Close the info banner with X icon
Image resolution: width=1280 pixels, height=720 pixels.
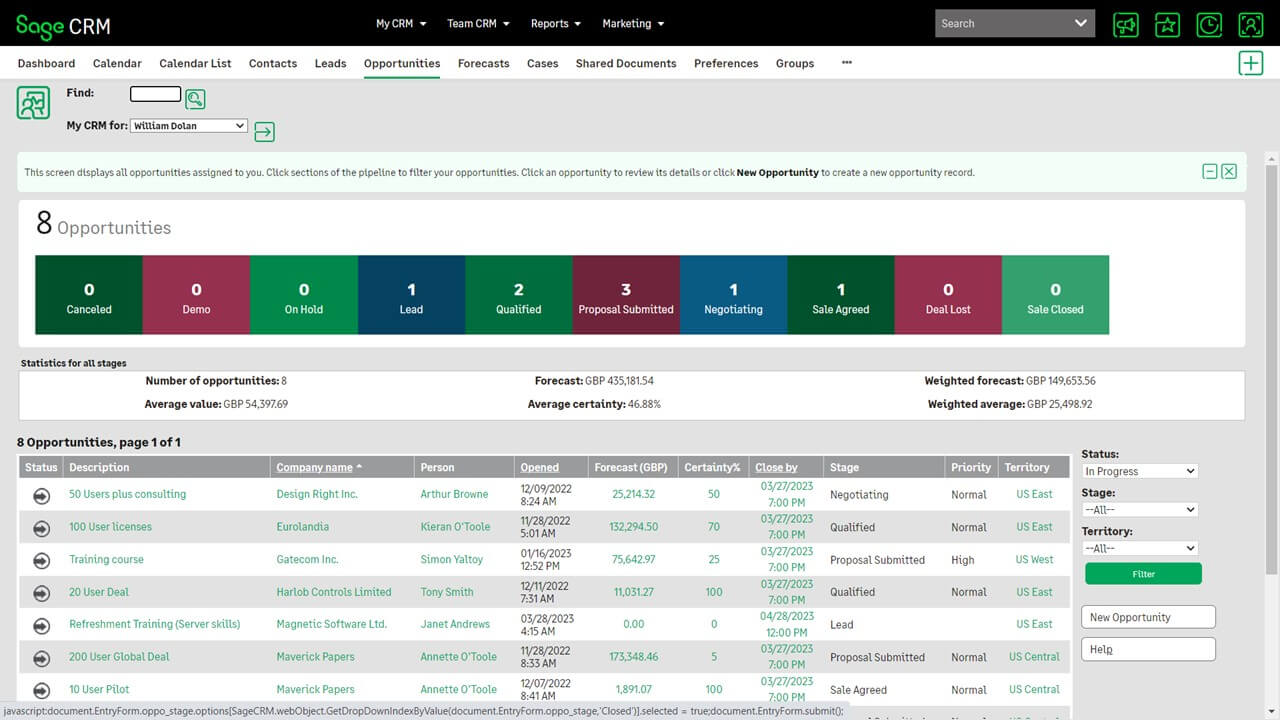point(1229,172)
